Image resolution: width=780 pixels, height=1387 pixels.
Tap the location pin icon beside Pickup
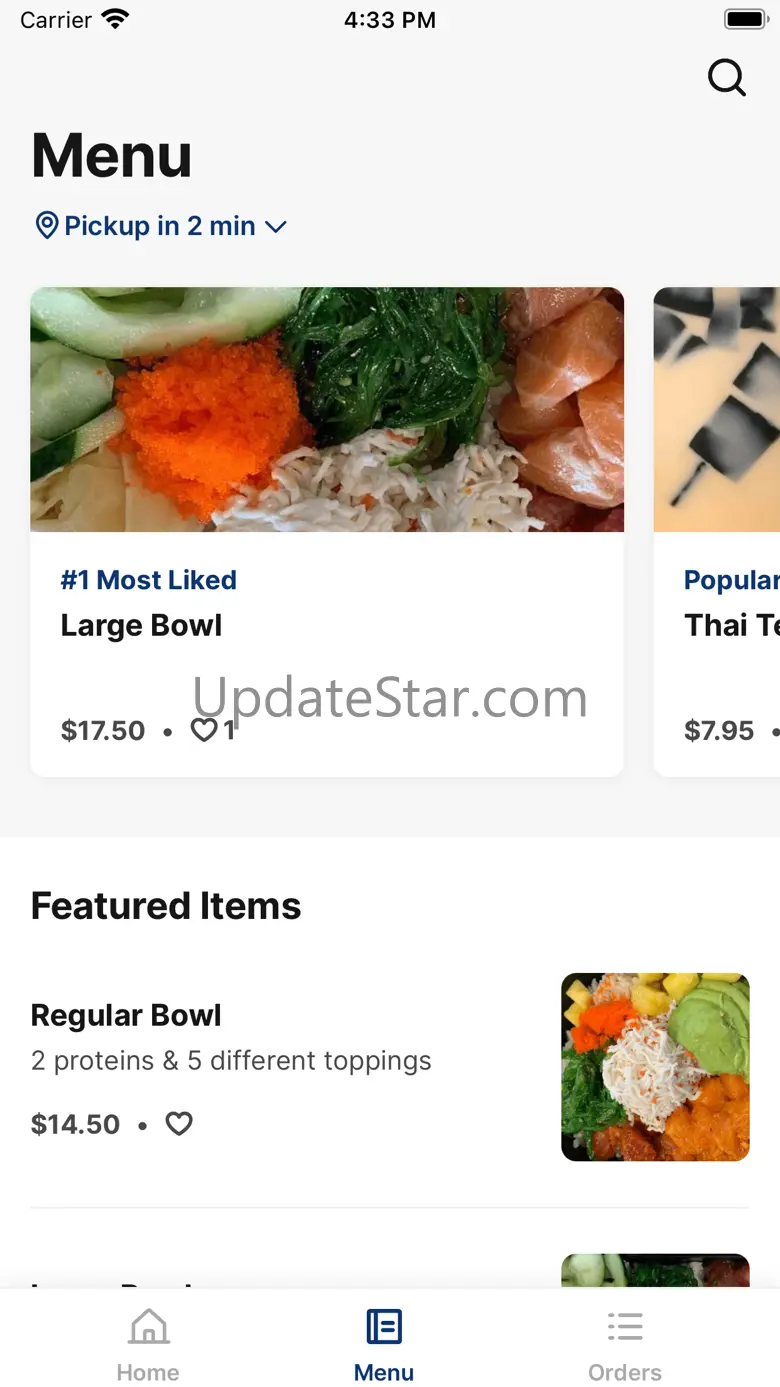(46, 225)
